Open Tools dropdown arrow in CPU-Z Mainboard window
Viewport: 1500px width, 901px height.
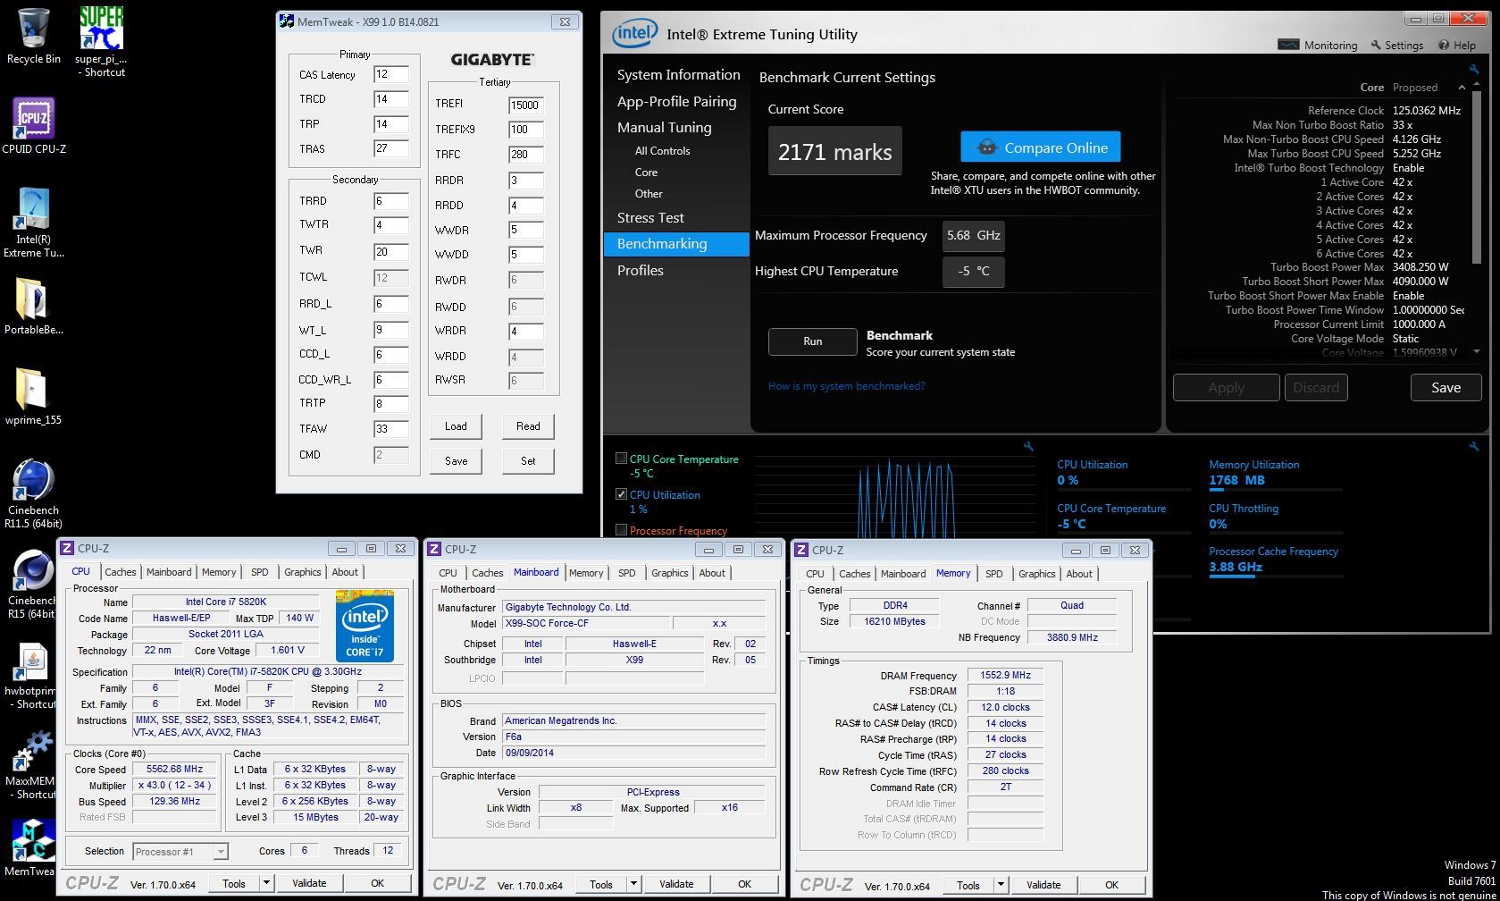point(633,884)
